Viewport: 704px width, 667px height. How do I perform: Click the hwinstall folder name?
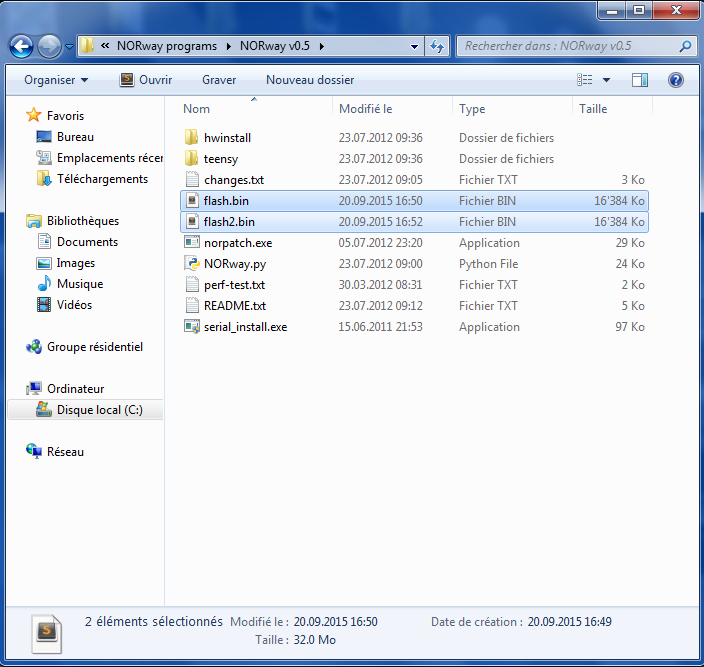pyautogui.click(x=227, y=138)
